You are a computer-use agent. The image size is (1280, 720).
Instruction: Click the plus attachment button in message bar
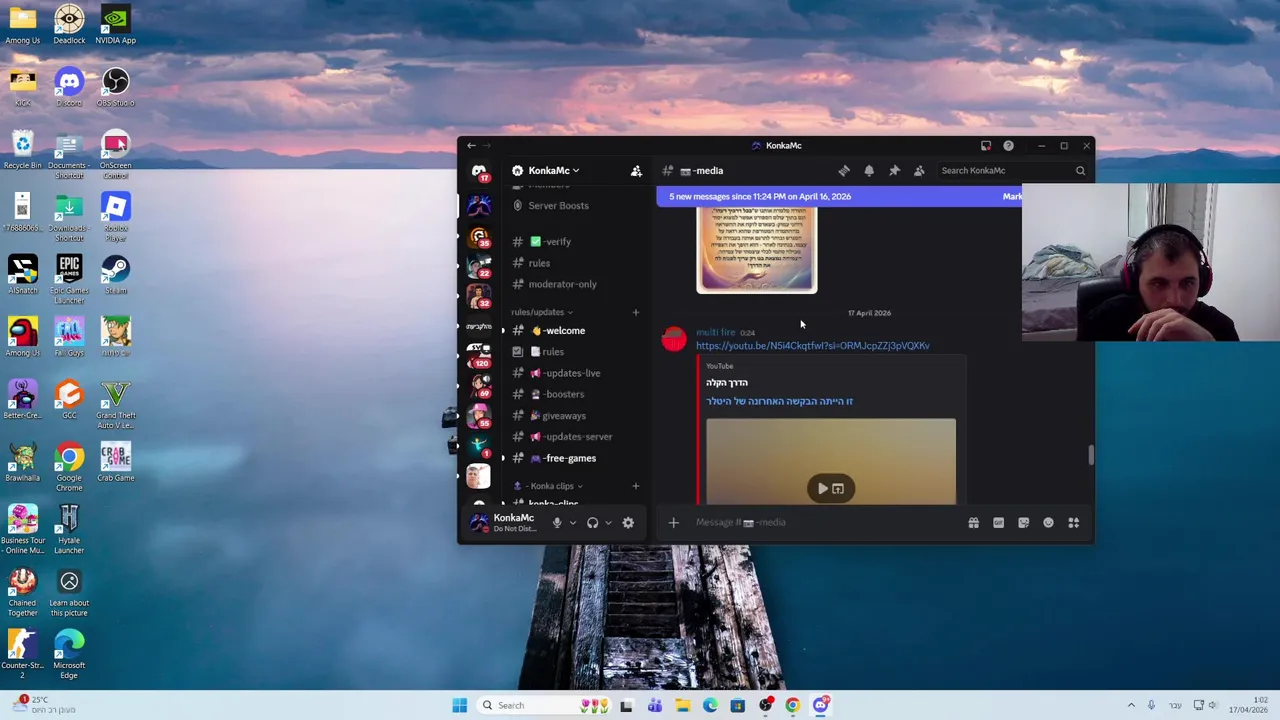tap(673, 523)
